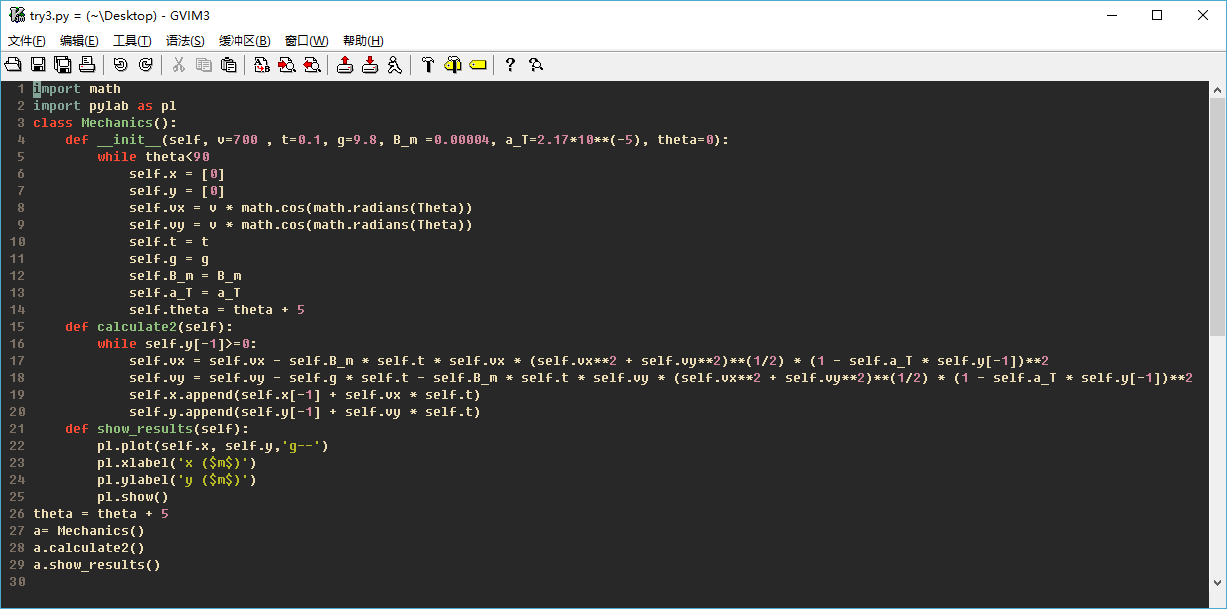
Task: Click line 9 'self.vy = v * math.cos'
Action: (x=301, y=225)
